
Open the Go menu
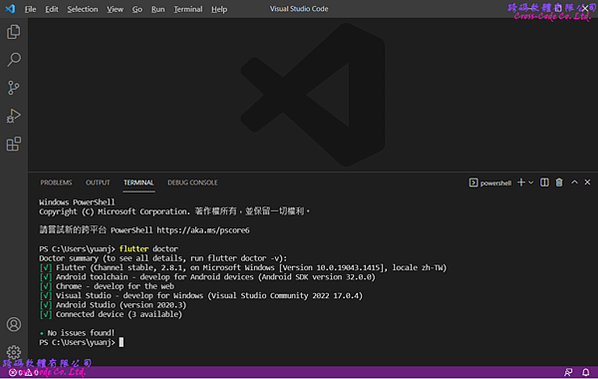click(137, 9)
